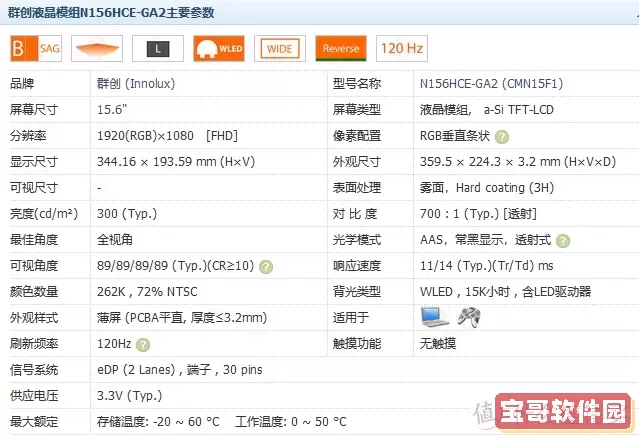Click the 响应速度 column label
Screen dimensions: 639x440
point(357,266)
